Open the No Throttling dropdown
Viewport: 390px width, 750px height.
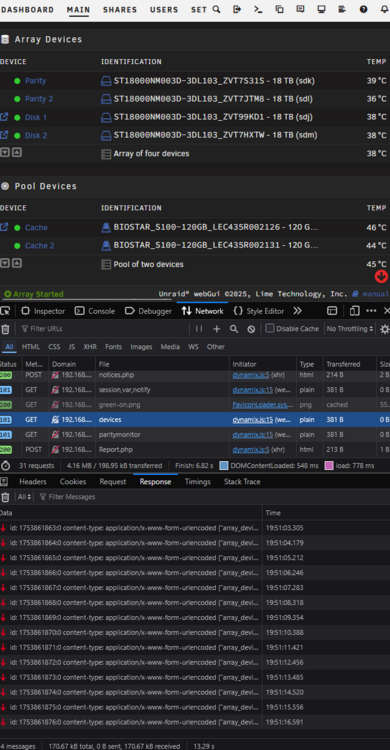[349, 329]
